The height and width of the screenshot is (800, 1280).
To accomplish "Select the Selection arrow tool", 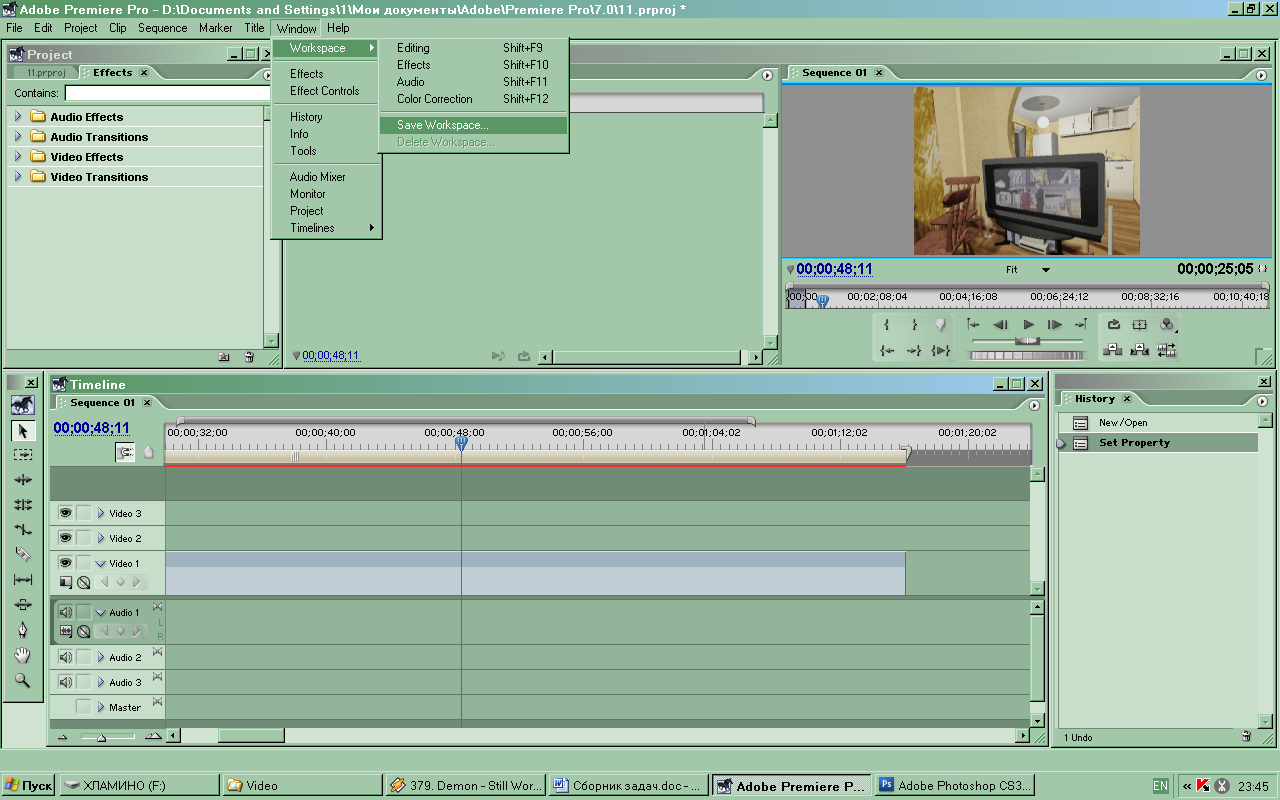I will [22, 430].
